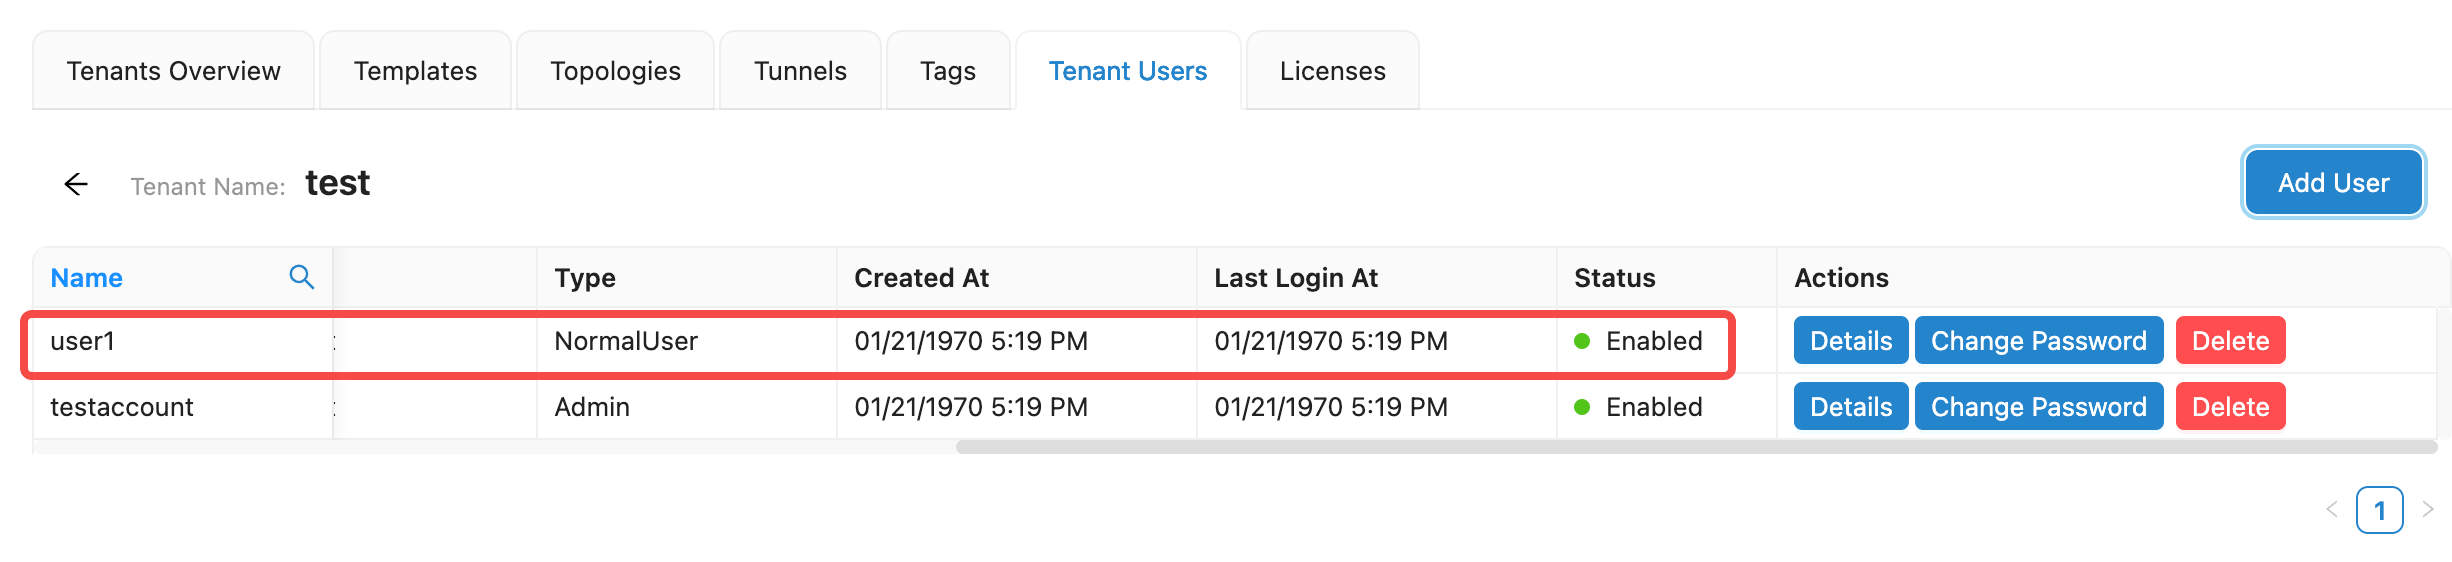This screenshot has height=562, width=2452.
Task: Open the Tunnels tab
Action: [x=800, y=71]
